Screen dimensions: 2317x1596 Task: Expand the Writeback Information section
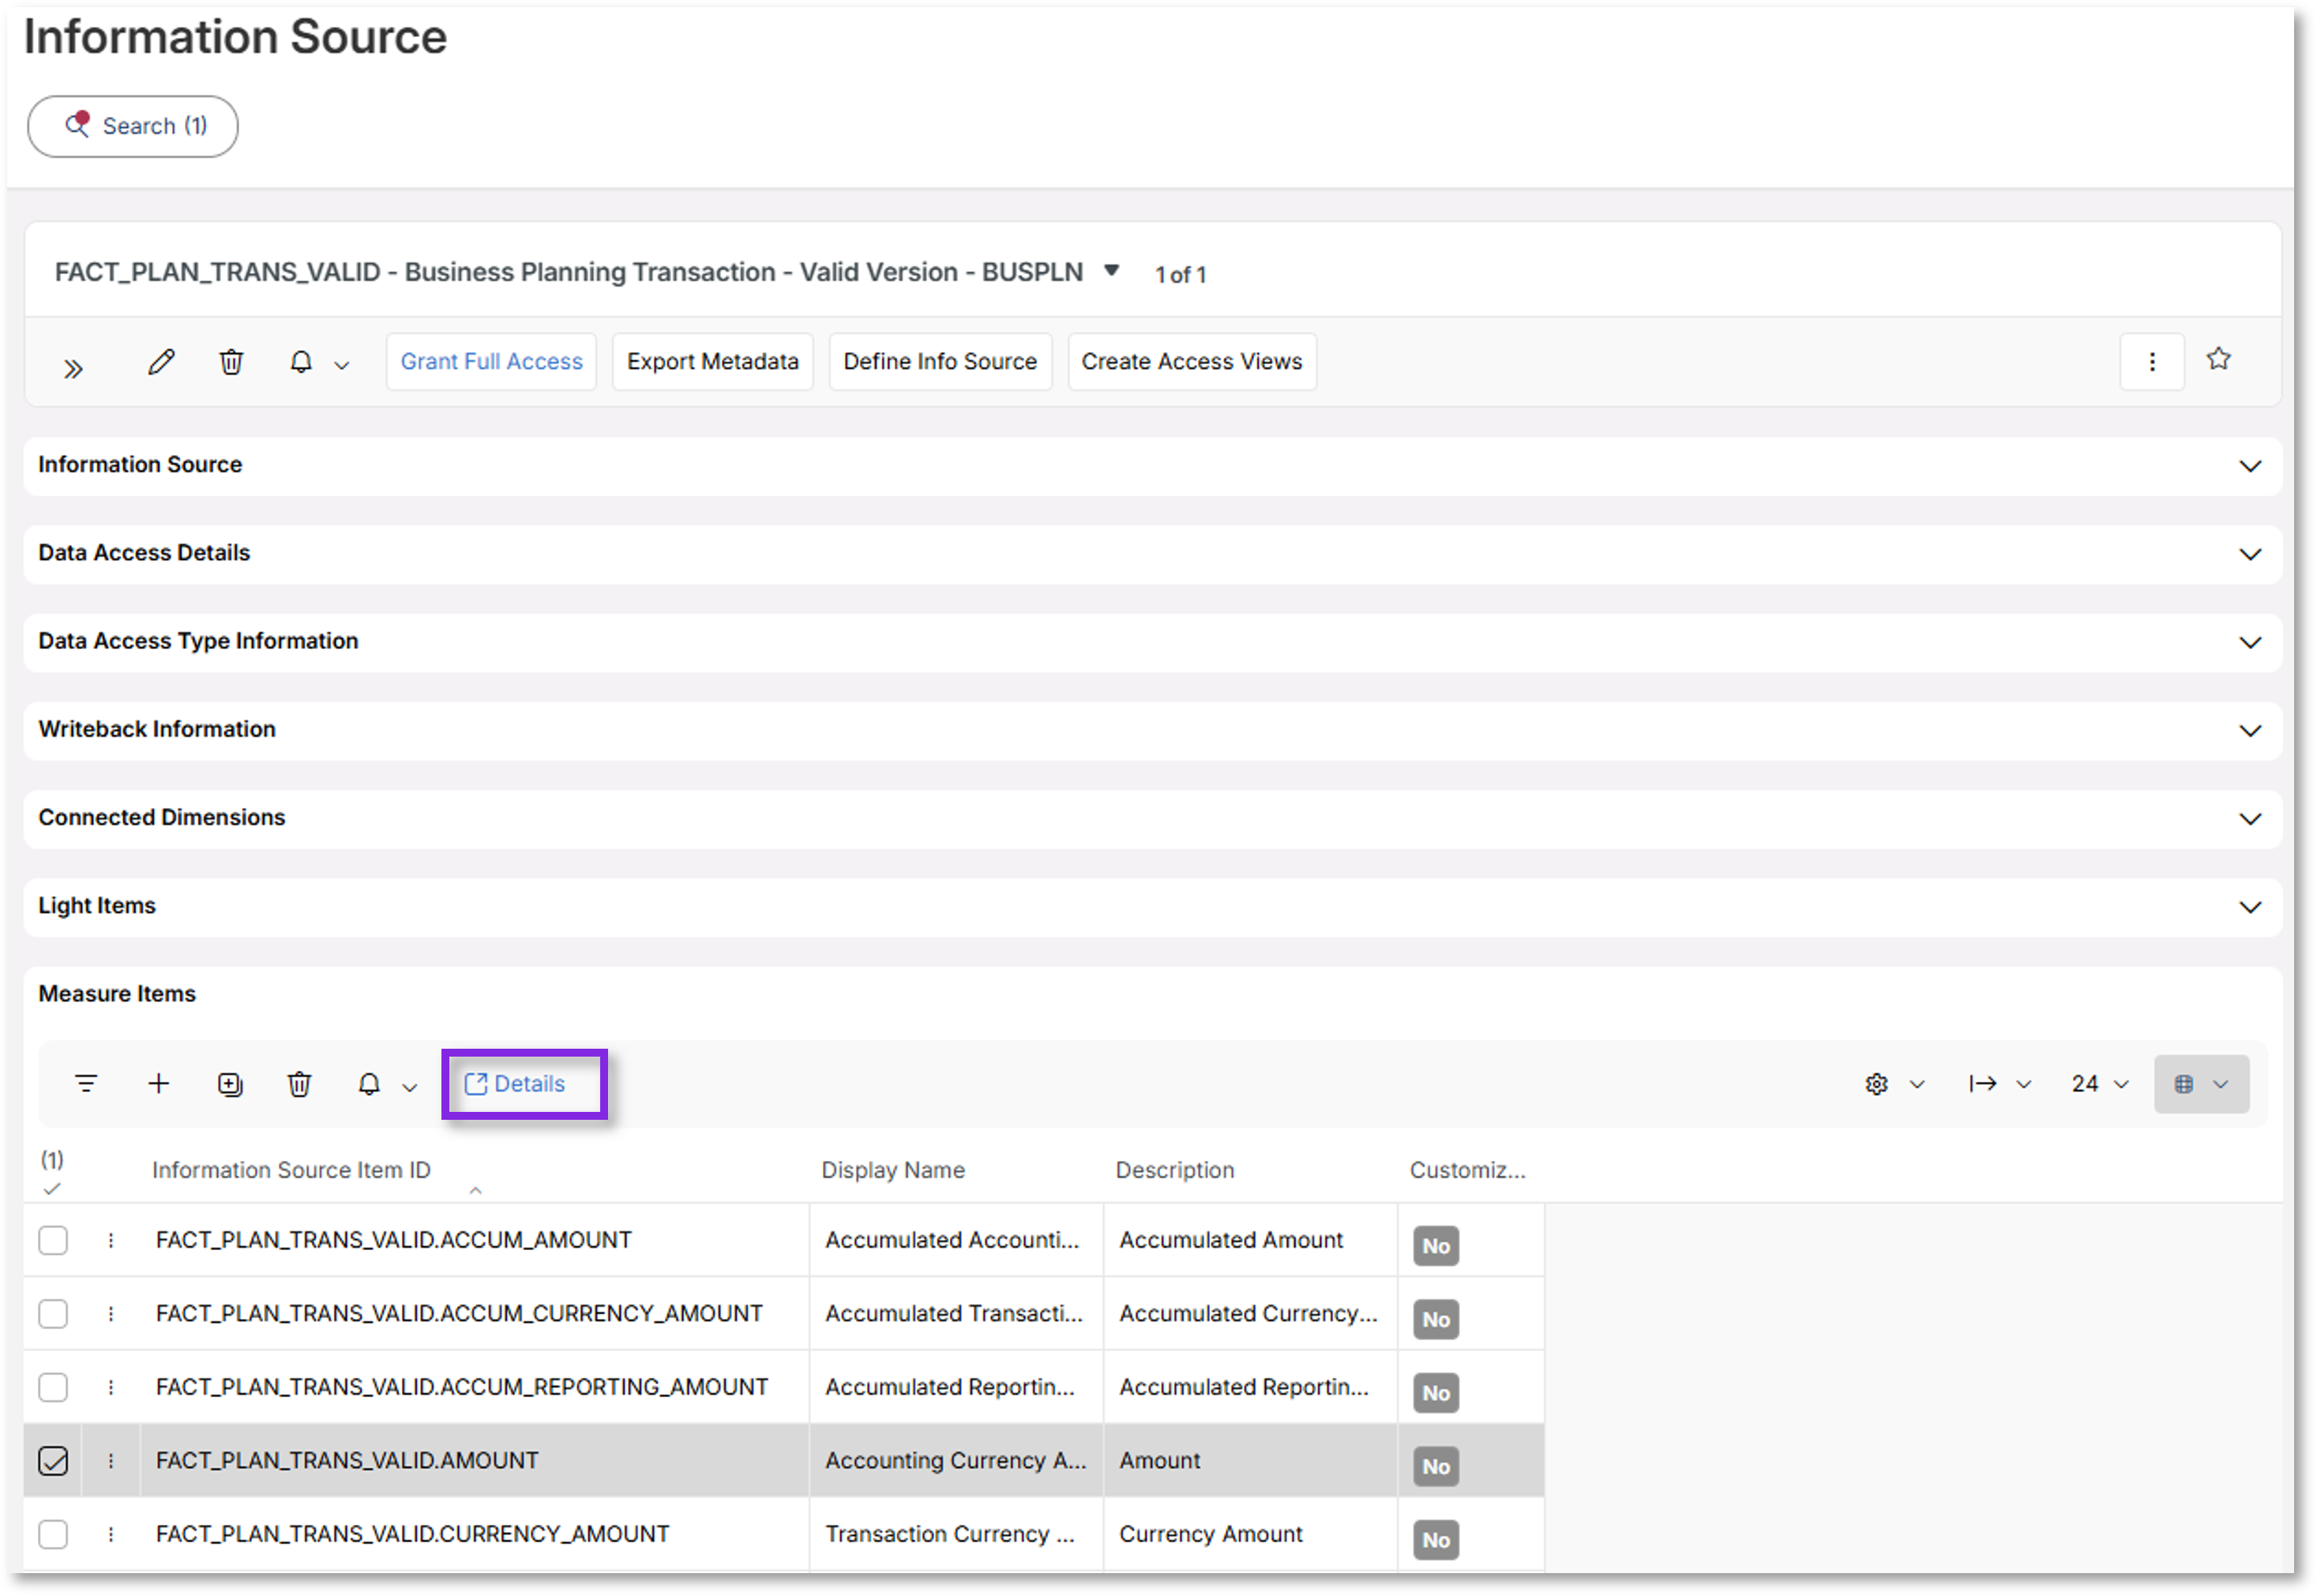coord(2249,730)
